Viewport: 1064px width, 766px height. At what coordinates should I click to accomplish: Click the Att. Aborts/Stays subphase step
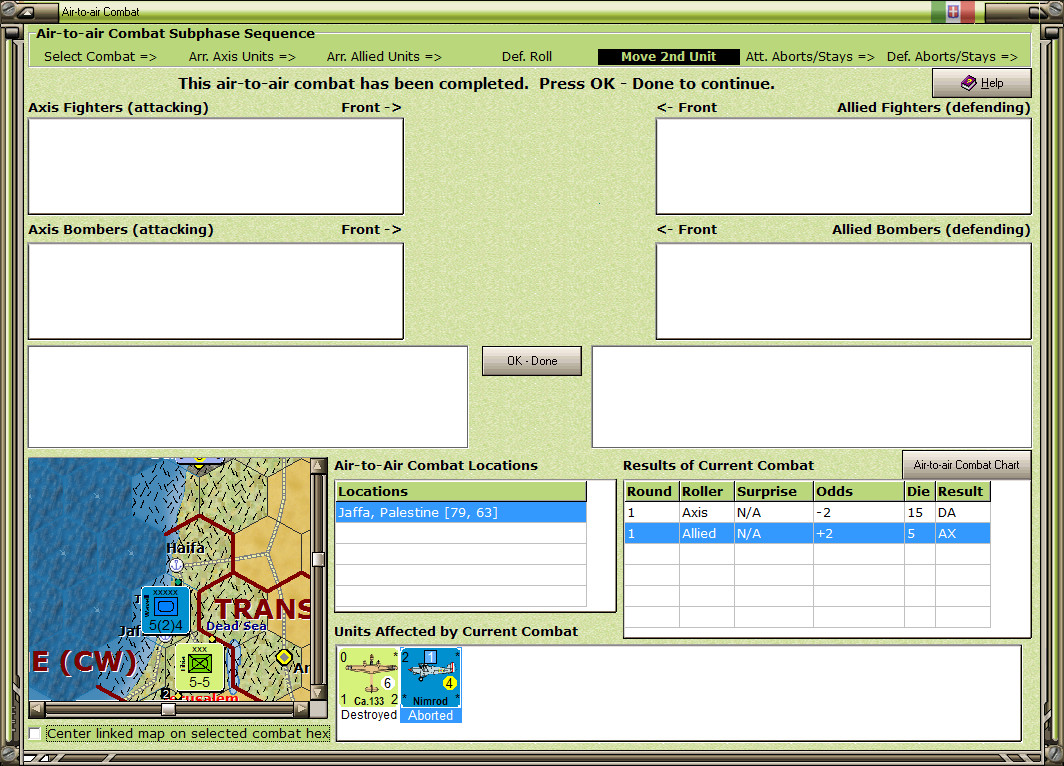click(x=810, y=57)
